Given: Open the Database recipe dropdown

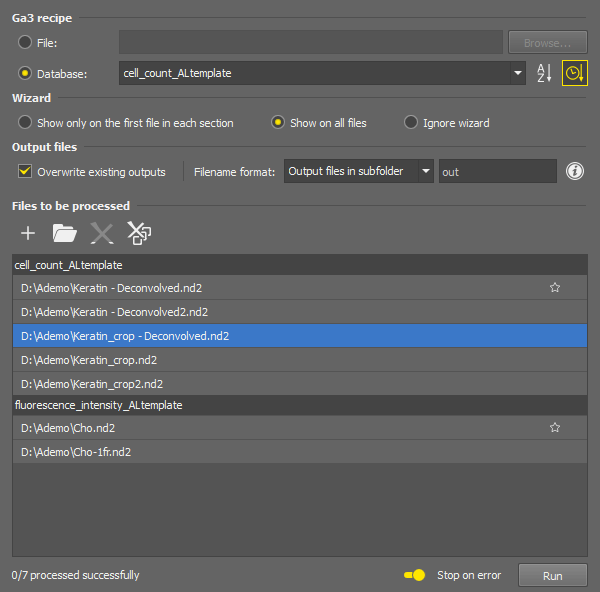Looking at the screenshot, I should [x=518, y=73].
